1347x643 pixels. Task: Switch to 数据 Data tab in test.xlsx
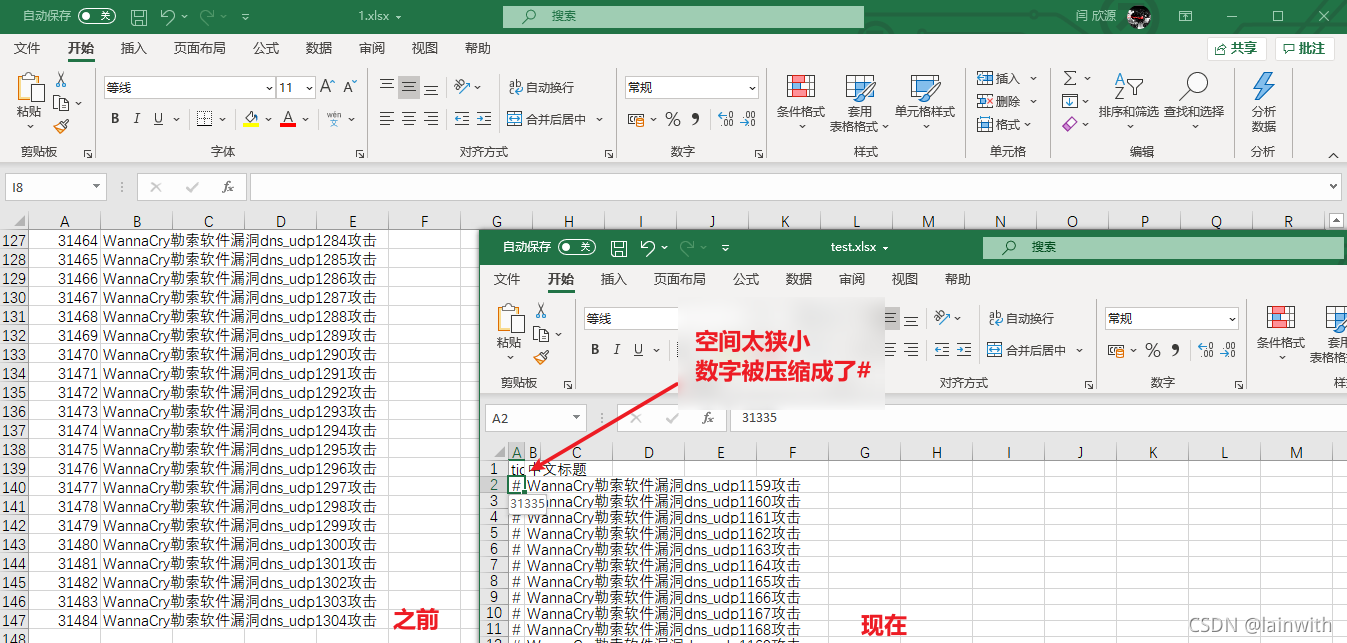[x=799, y=279]
